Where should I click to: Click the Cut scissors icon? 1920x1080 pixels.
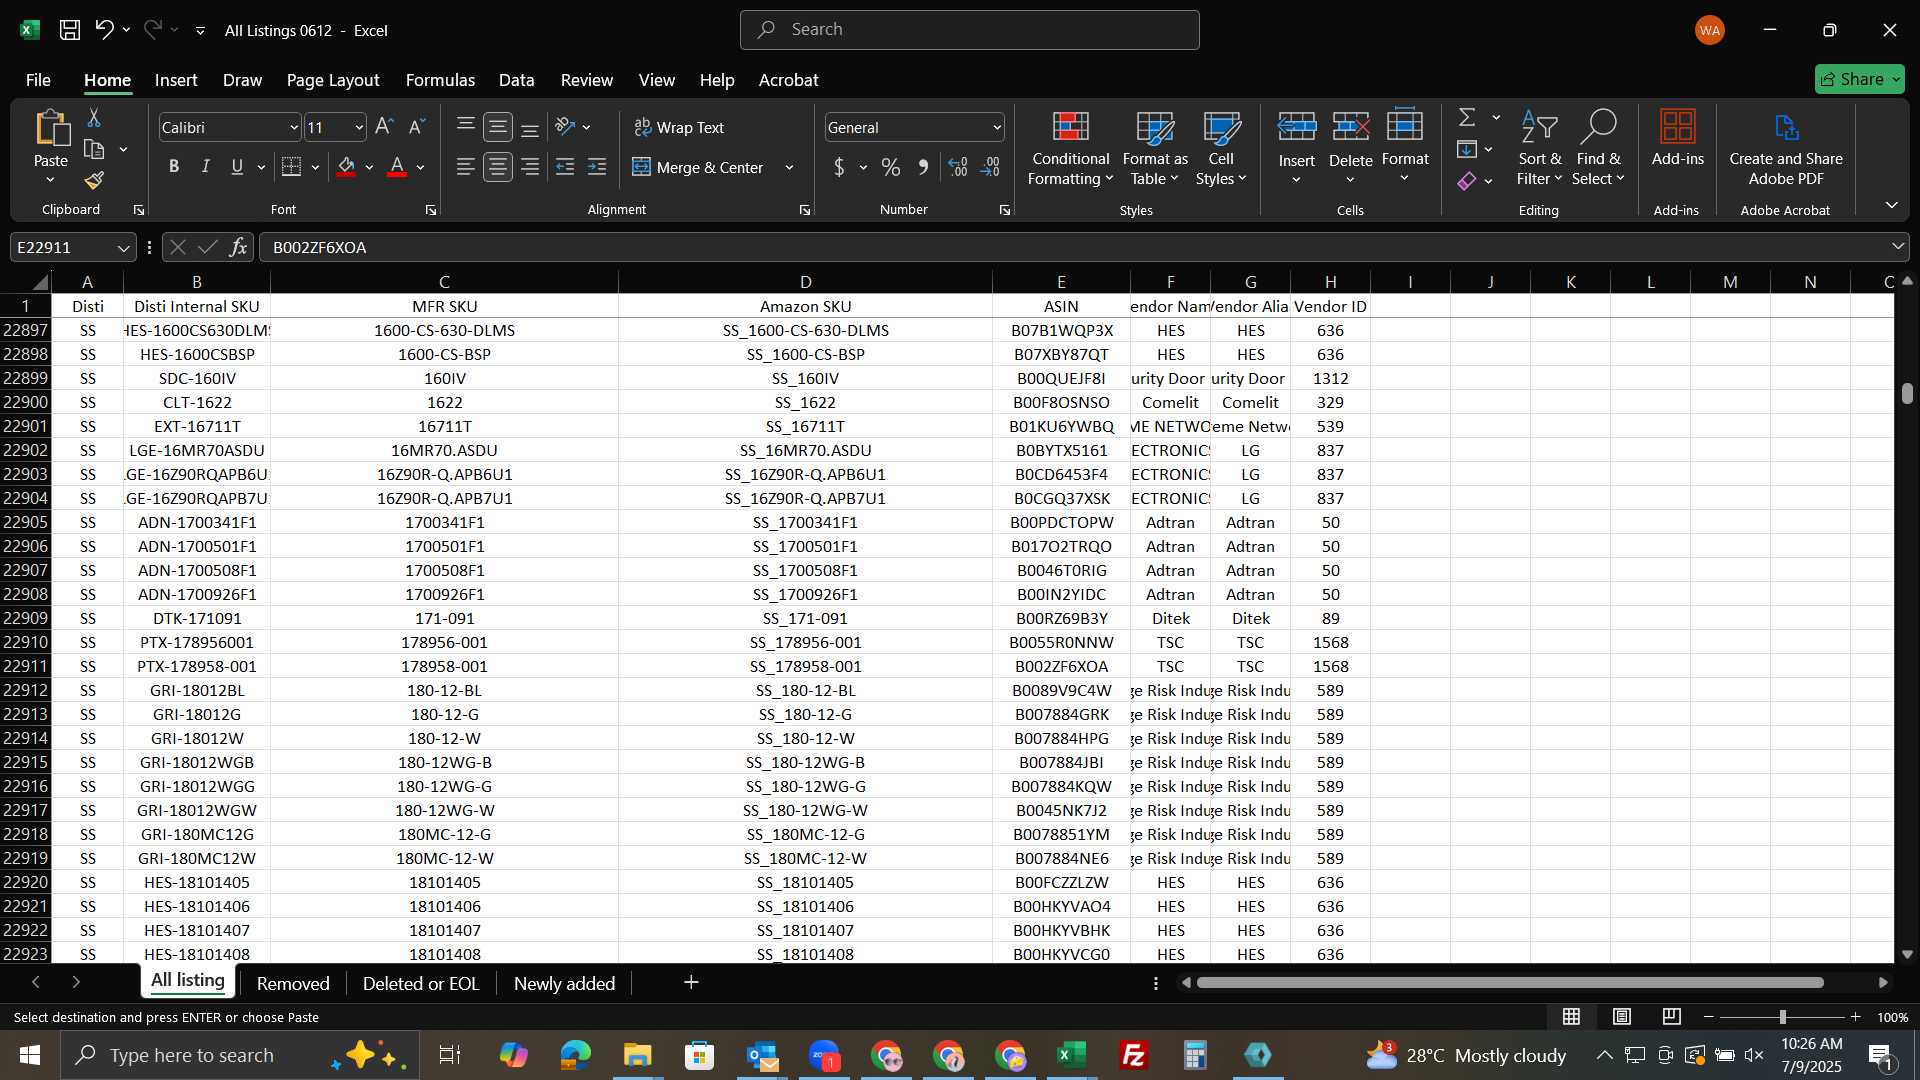click(94, 118)
